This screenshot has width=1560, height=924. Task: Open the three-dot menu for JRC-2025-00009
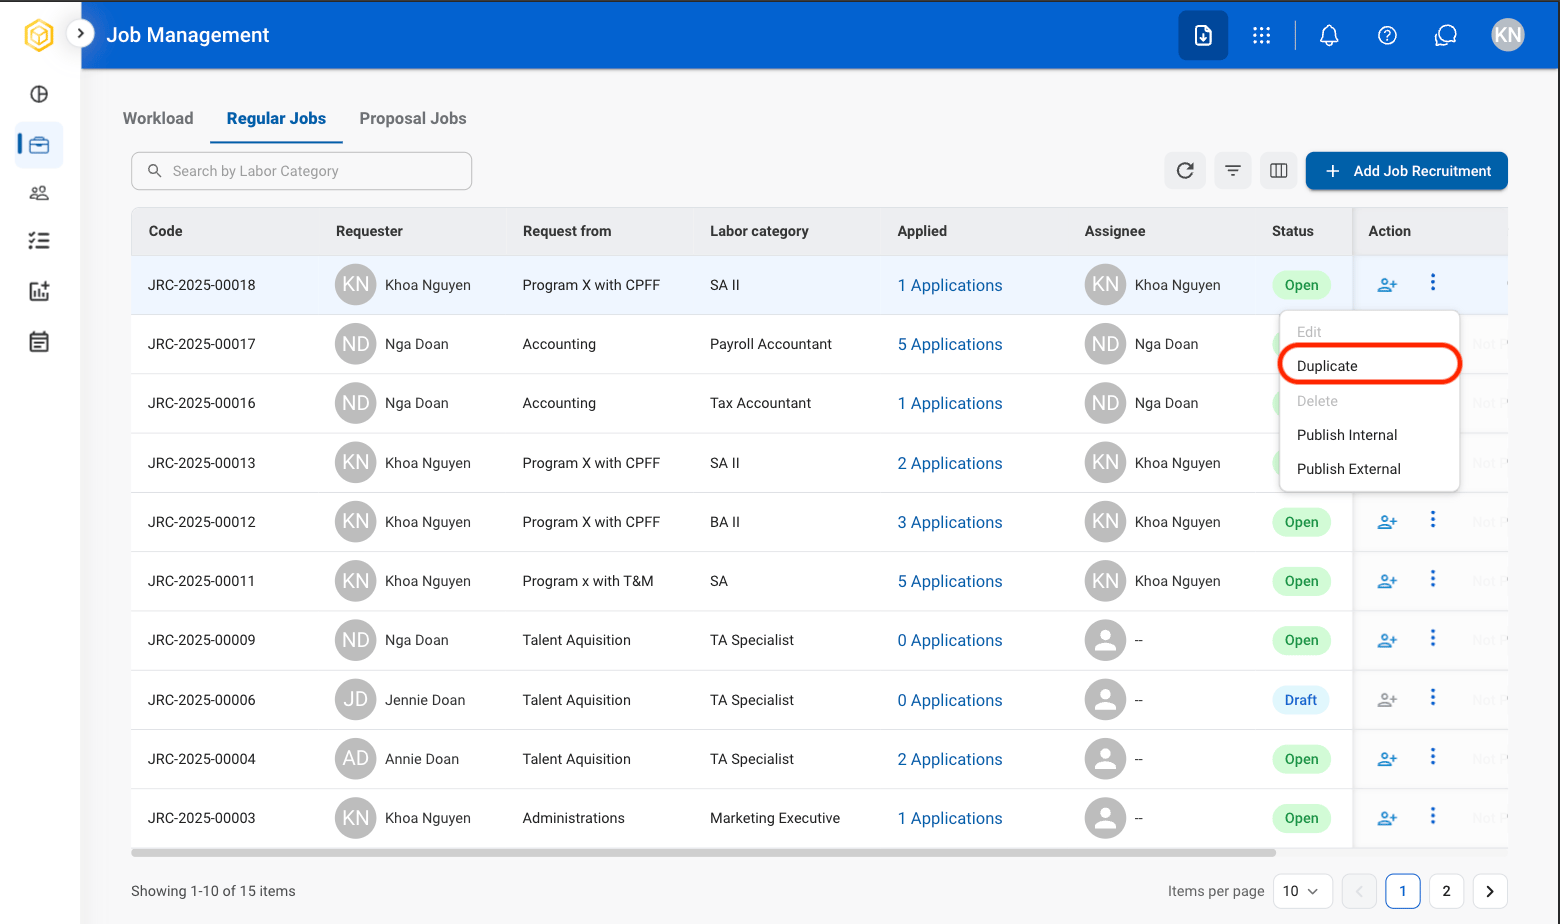tap(1433, 638)
